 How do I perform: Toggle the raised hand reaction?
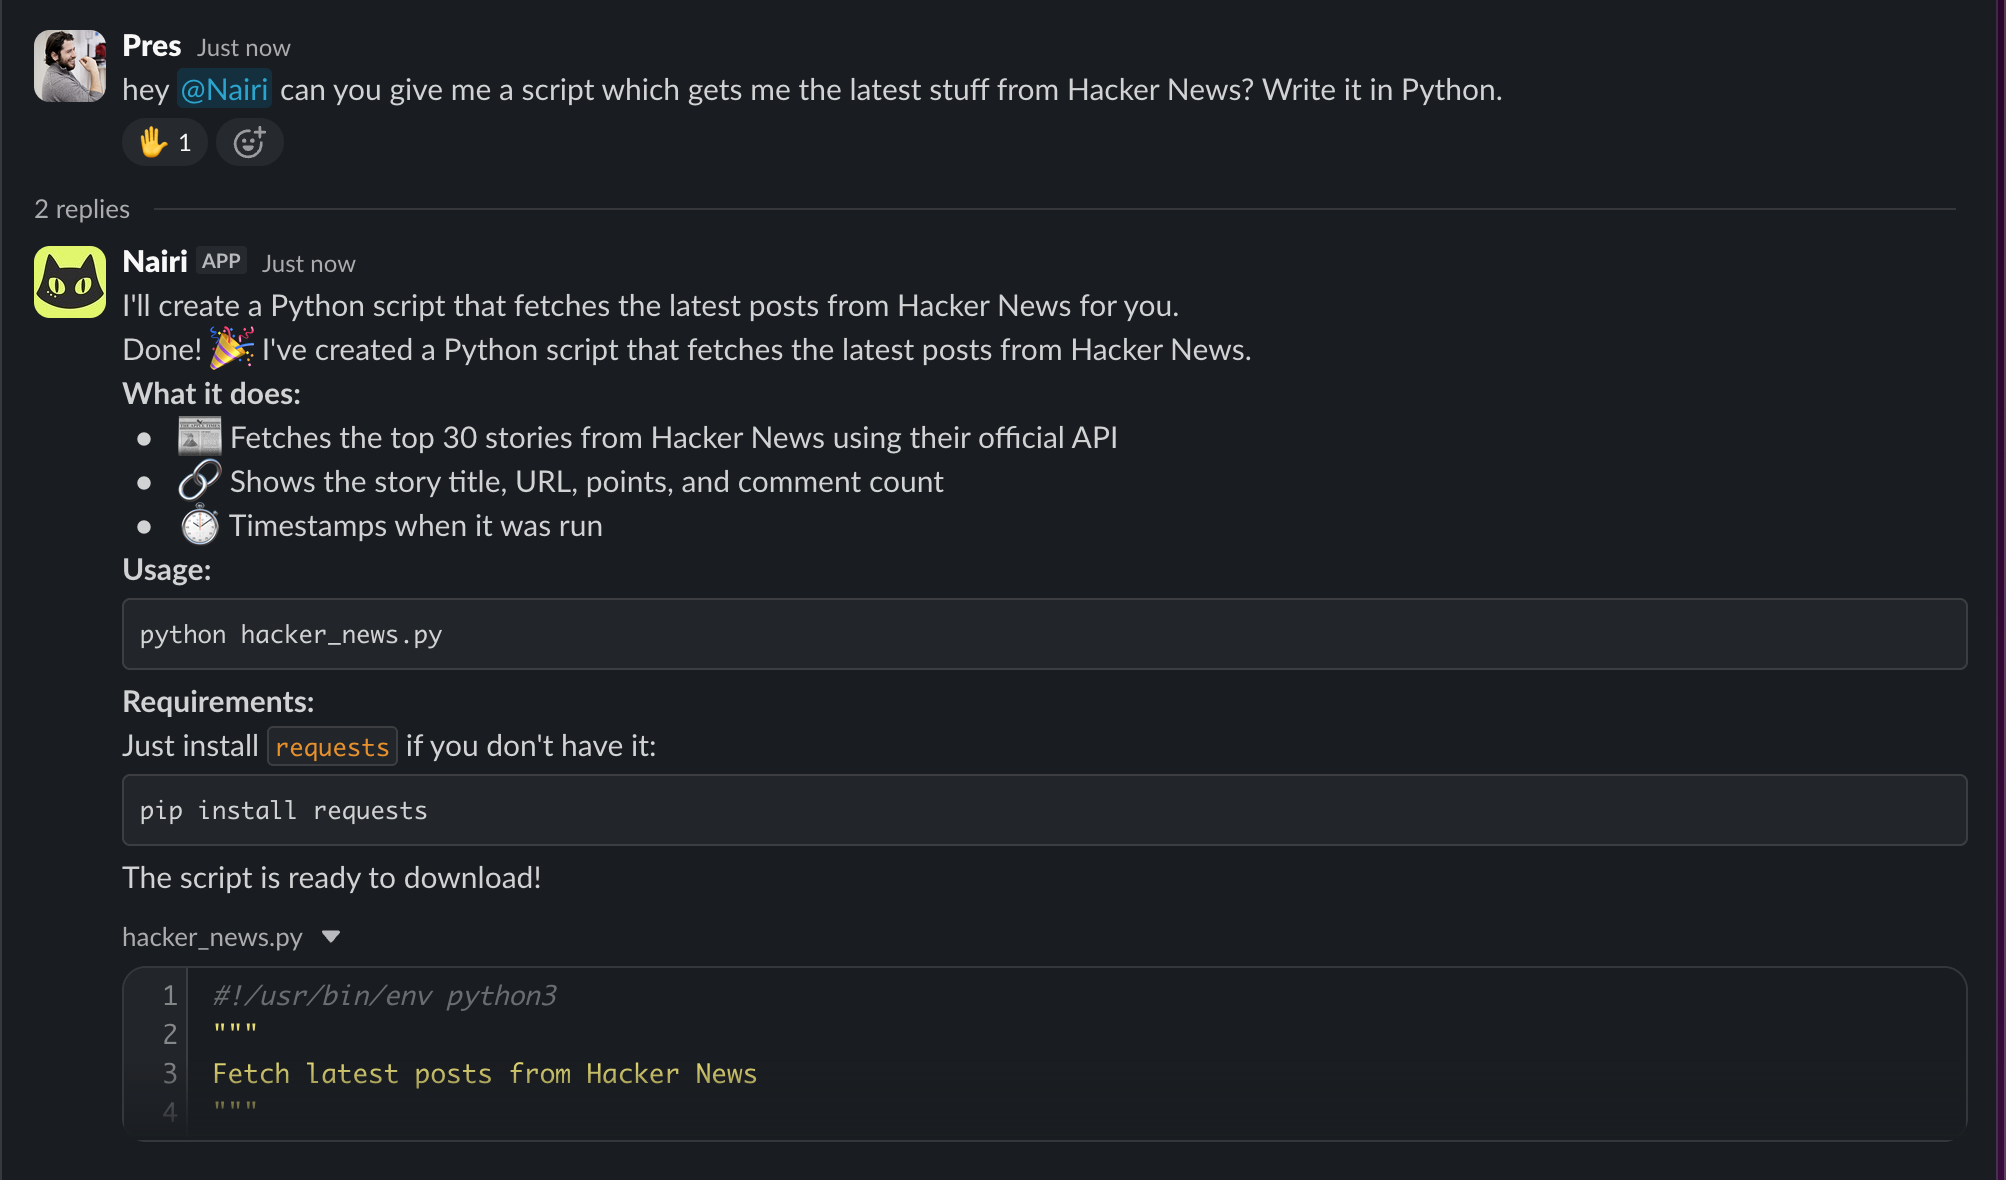point(165,143)
